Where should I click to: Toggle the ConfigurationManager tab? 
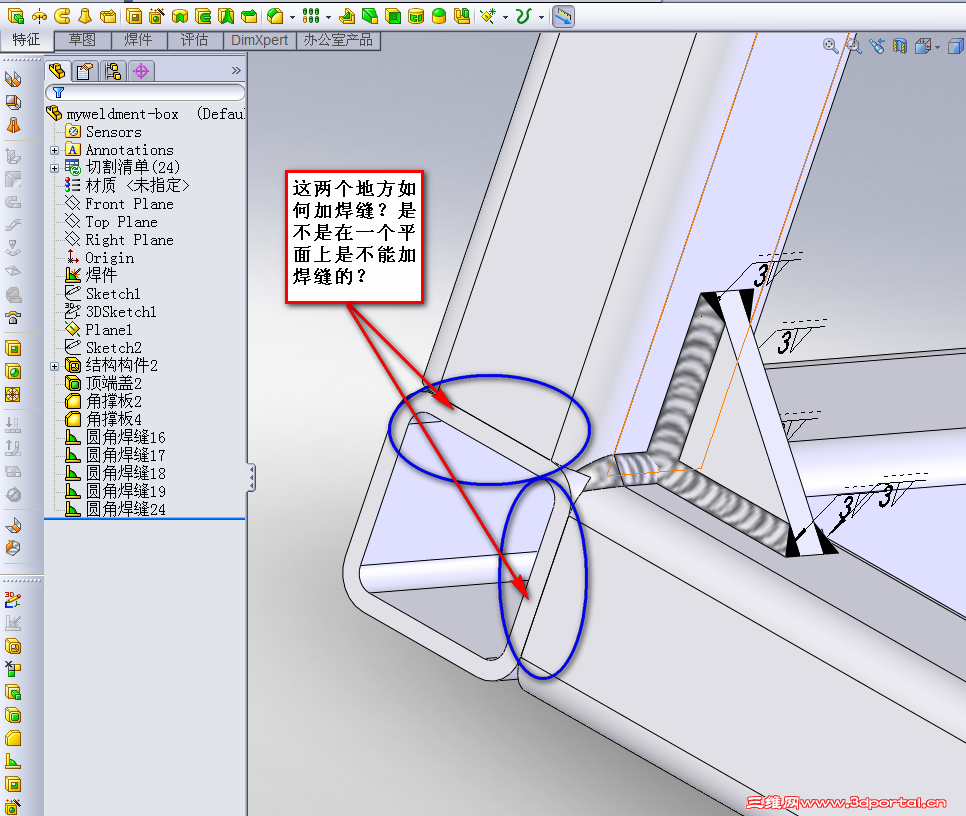click(112, 70)
